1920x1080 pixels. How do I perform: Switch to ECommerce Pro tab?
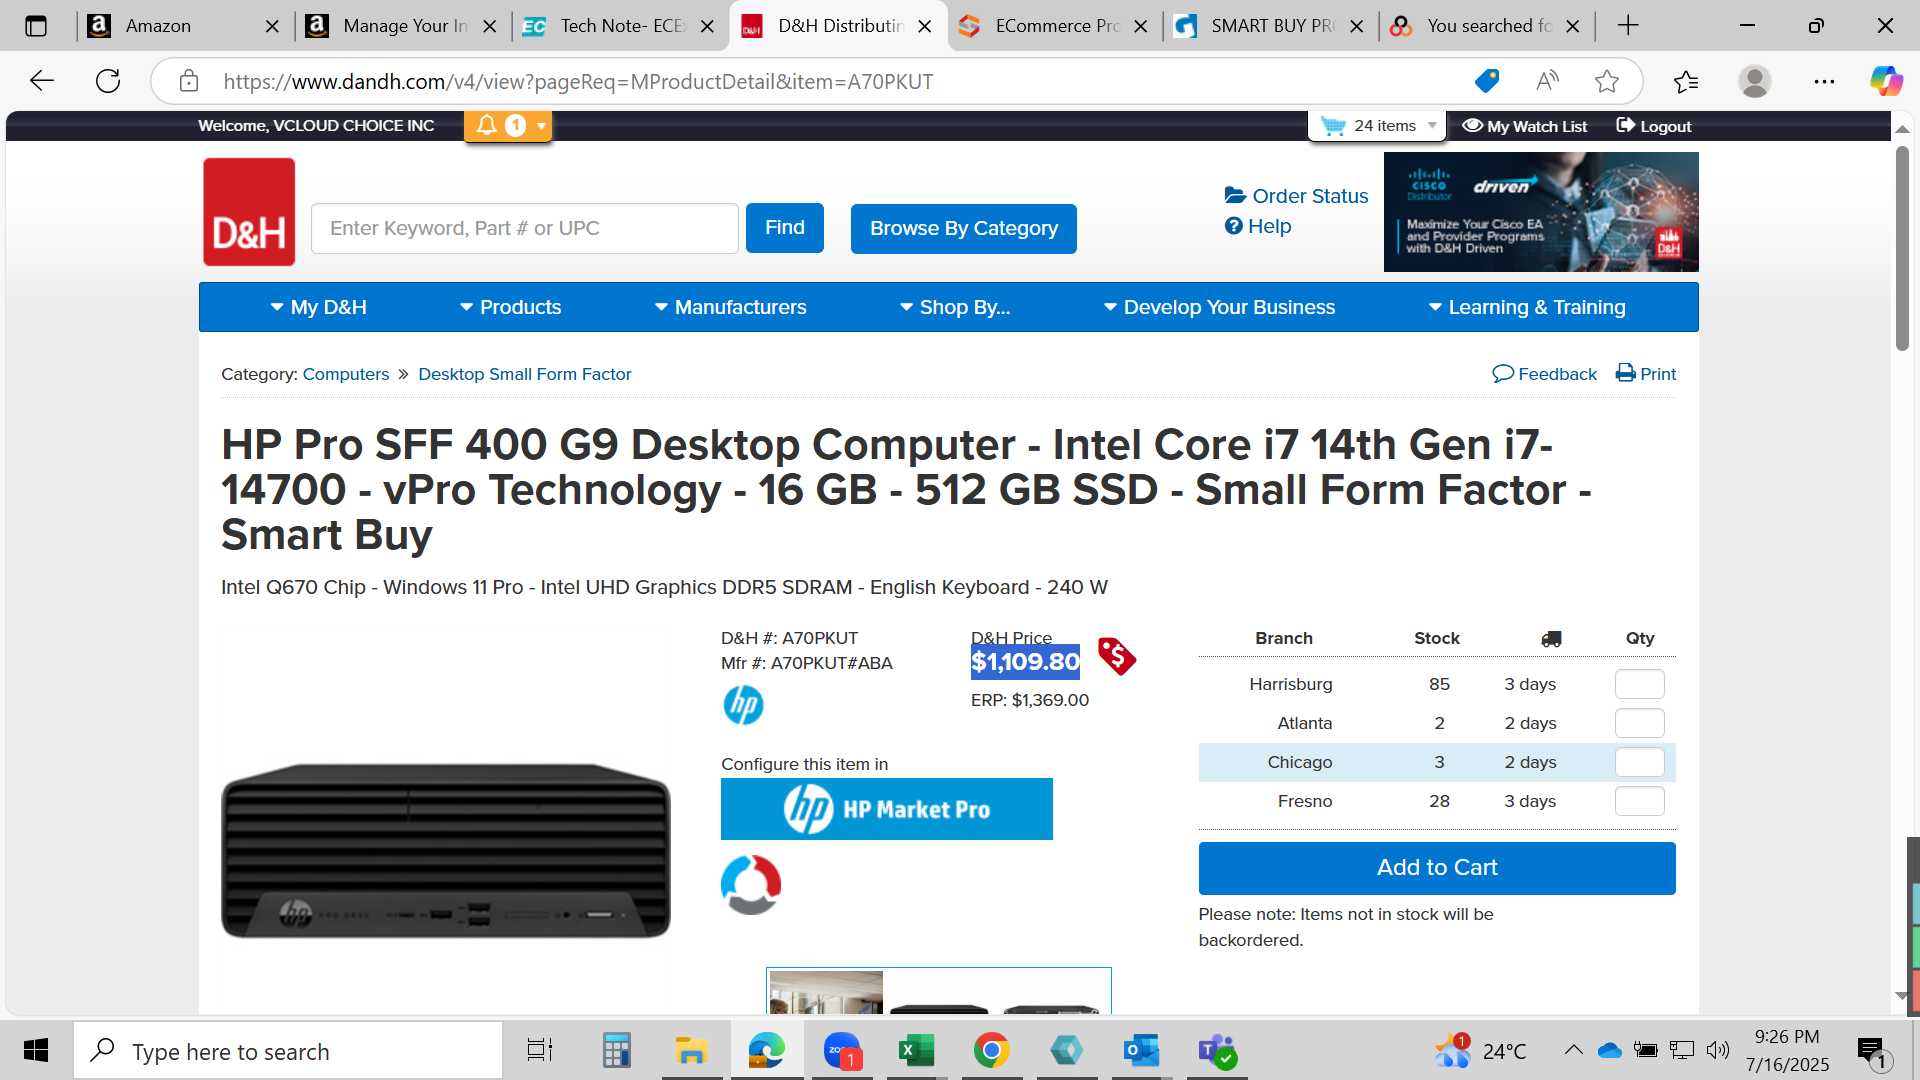pos(1055,26)
